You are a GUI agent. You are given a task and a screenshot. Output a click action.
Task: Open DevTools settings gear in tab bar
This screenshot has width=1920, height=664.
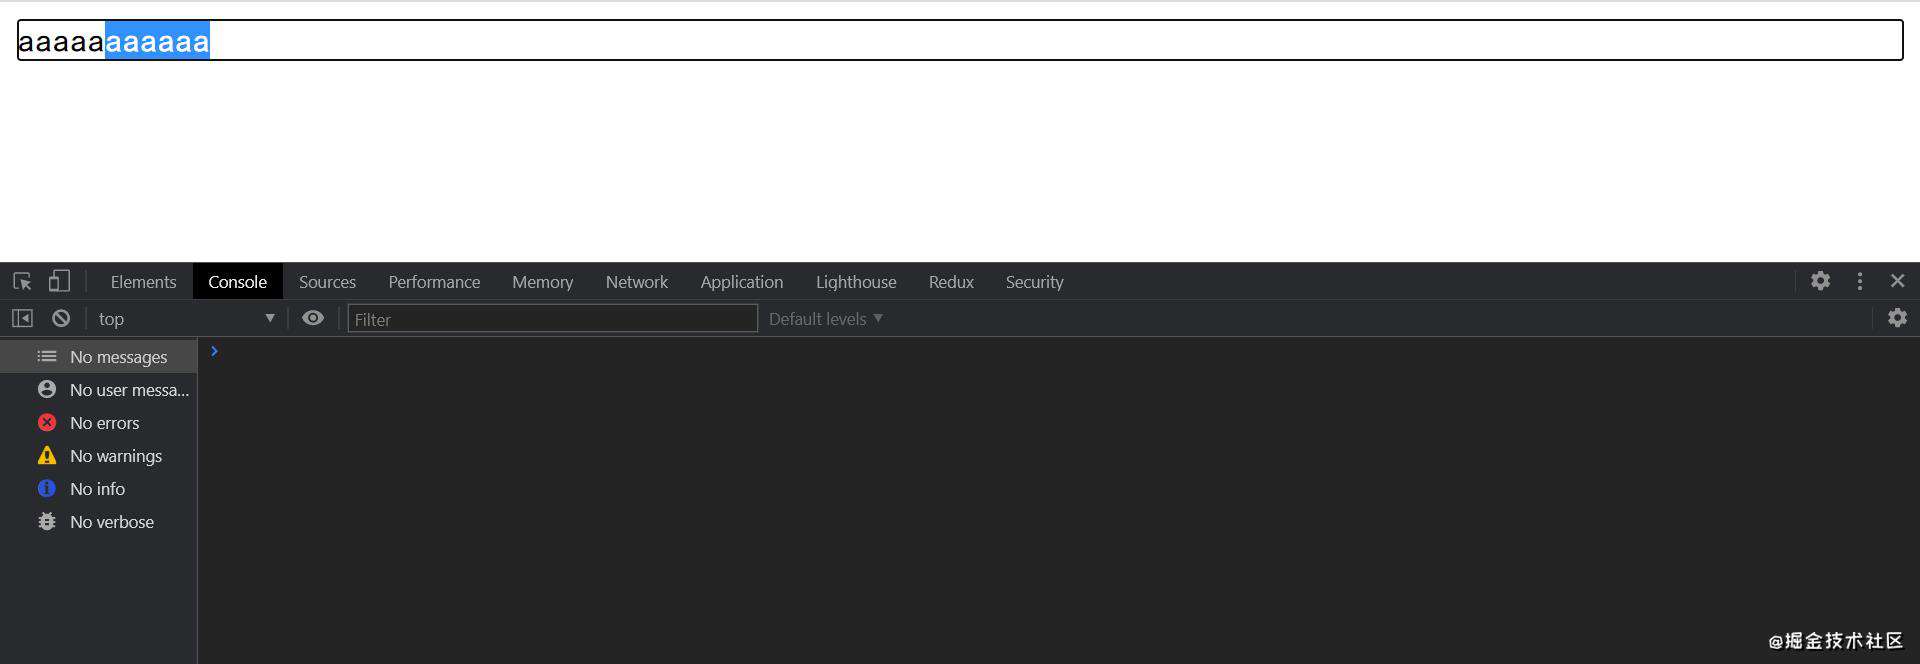pyautogui.click(x=1820, y=281)
